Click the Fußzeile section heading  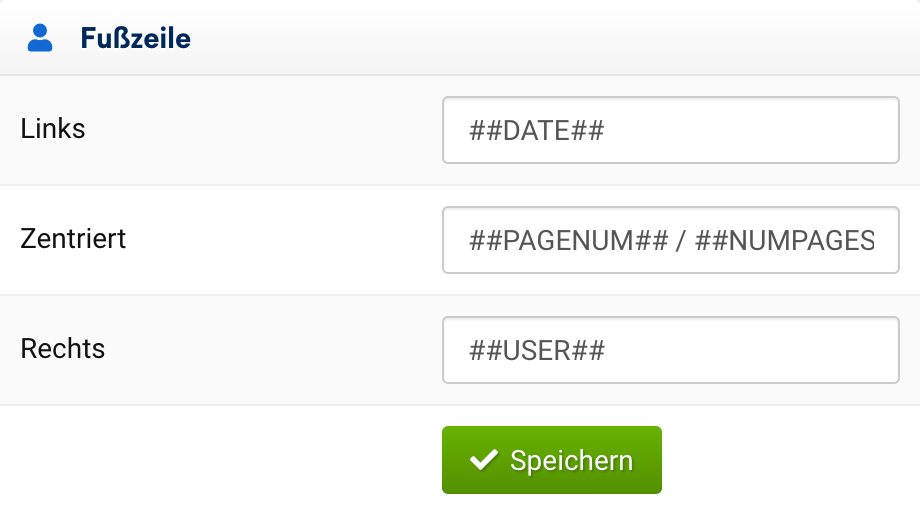pyautogui.click(x=135, y=39)
